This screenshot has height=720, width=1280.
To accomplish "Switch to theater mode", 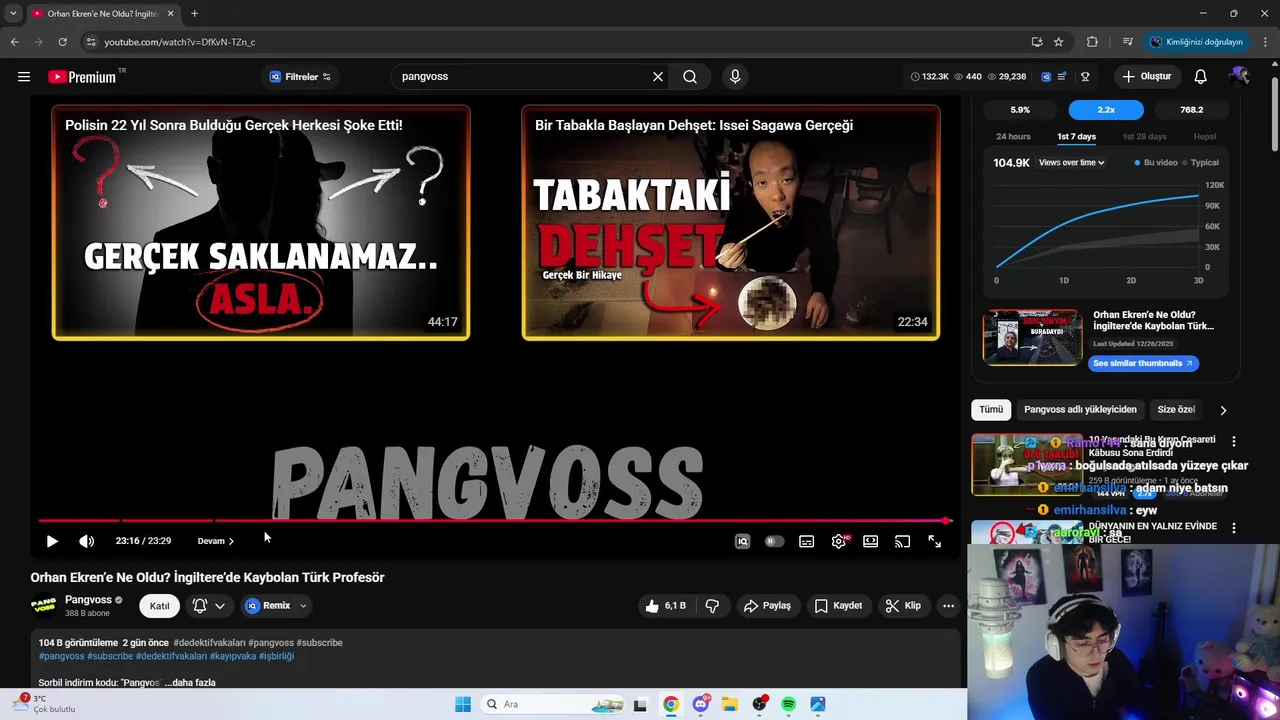I will click(871, 541).
